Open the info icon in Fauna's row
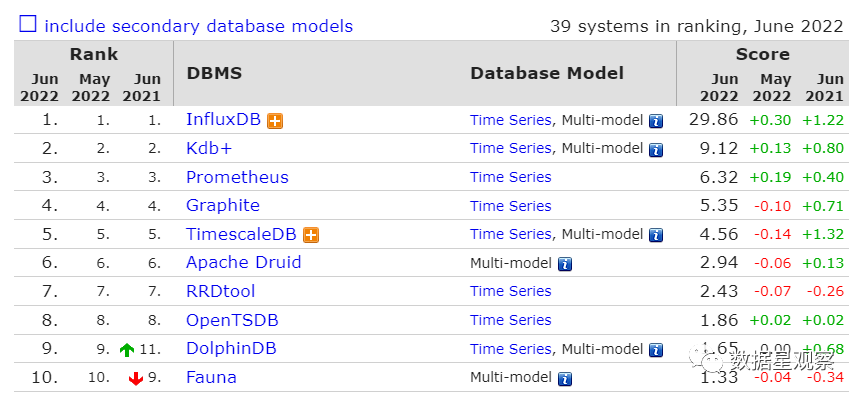Screen dimensions: 862x398 tap(565, 379)
